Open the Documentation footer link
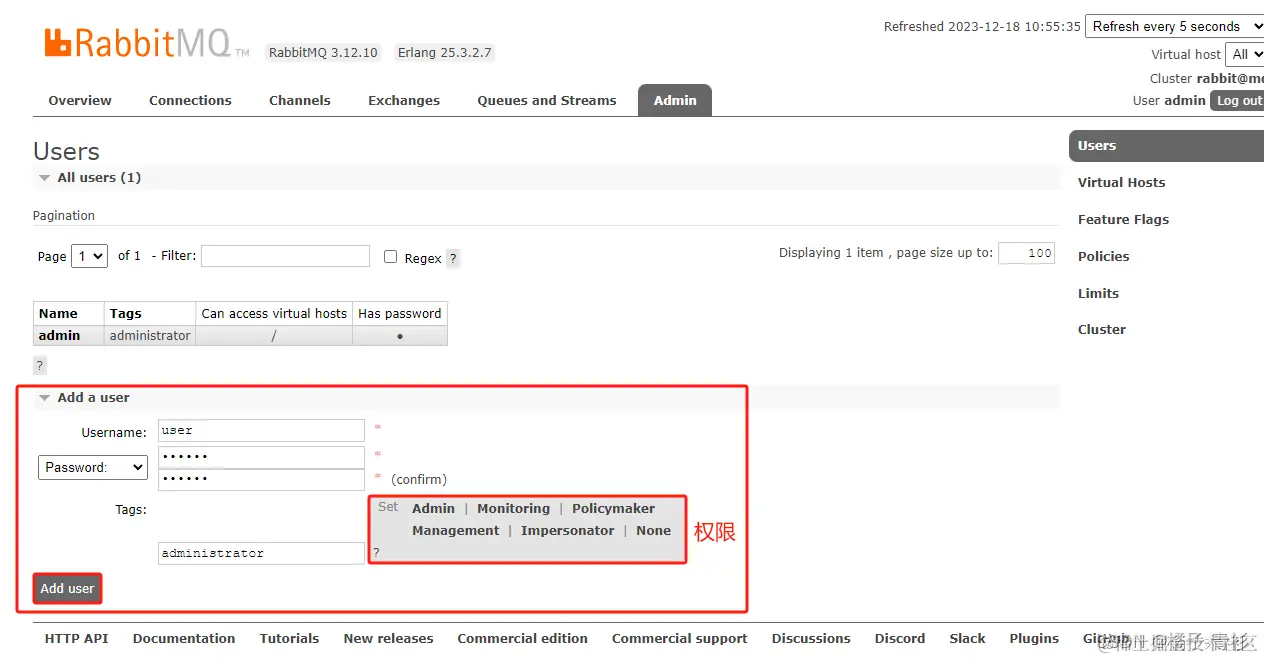This screenshot has width=1264, height=660. [x=184, y=638]
